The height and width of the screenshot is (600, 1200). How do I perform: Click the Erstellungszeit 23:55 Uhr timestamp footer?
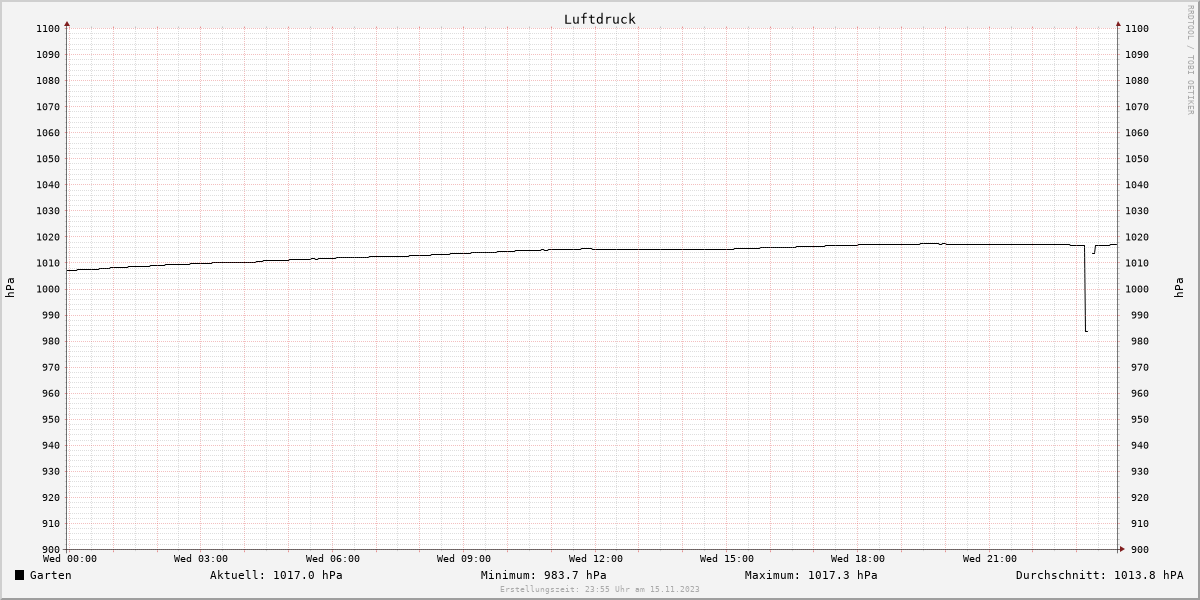(x=600, y=589)
